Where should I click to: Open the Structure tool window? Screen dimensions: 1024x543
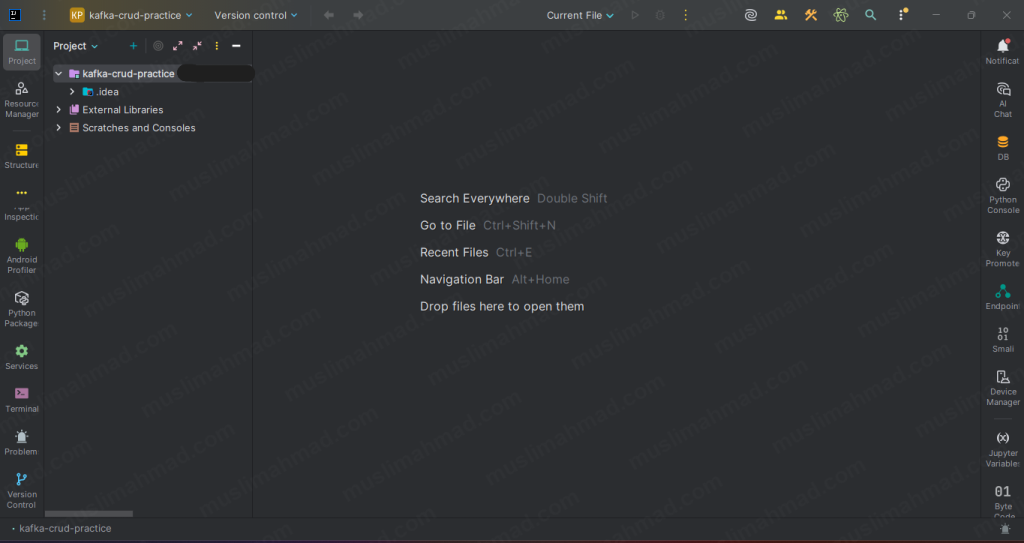point(22,157)
